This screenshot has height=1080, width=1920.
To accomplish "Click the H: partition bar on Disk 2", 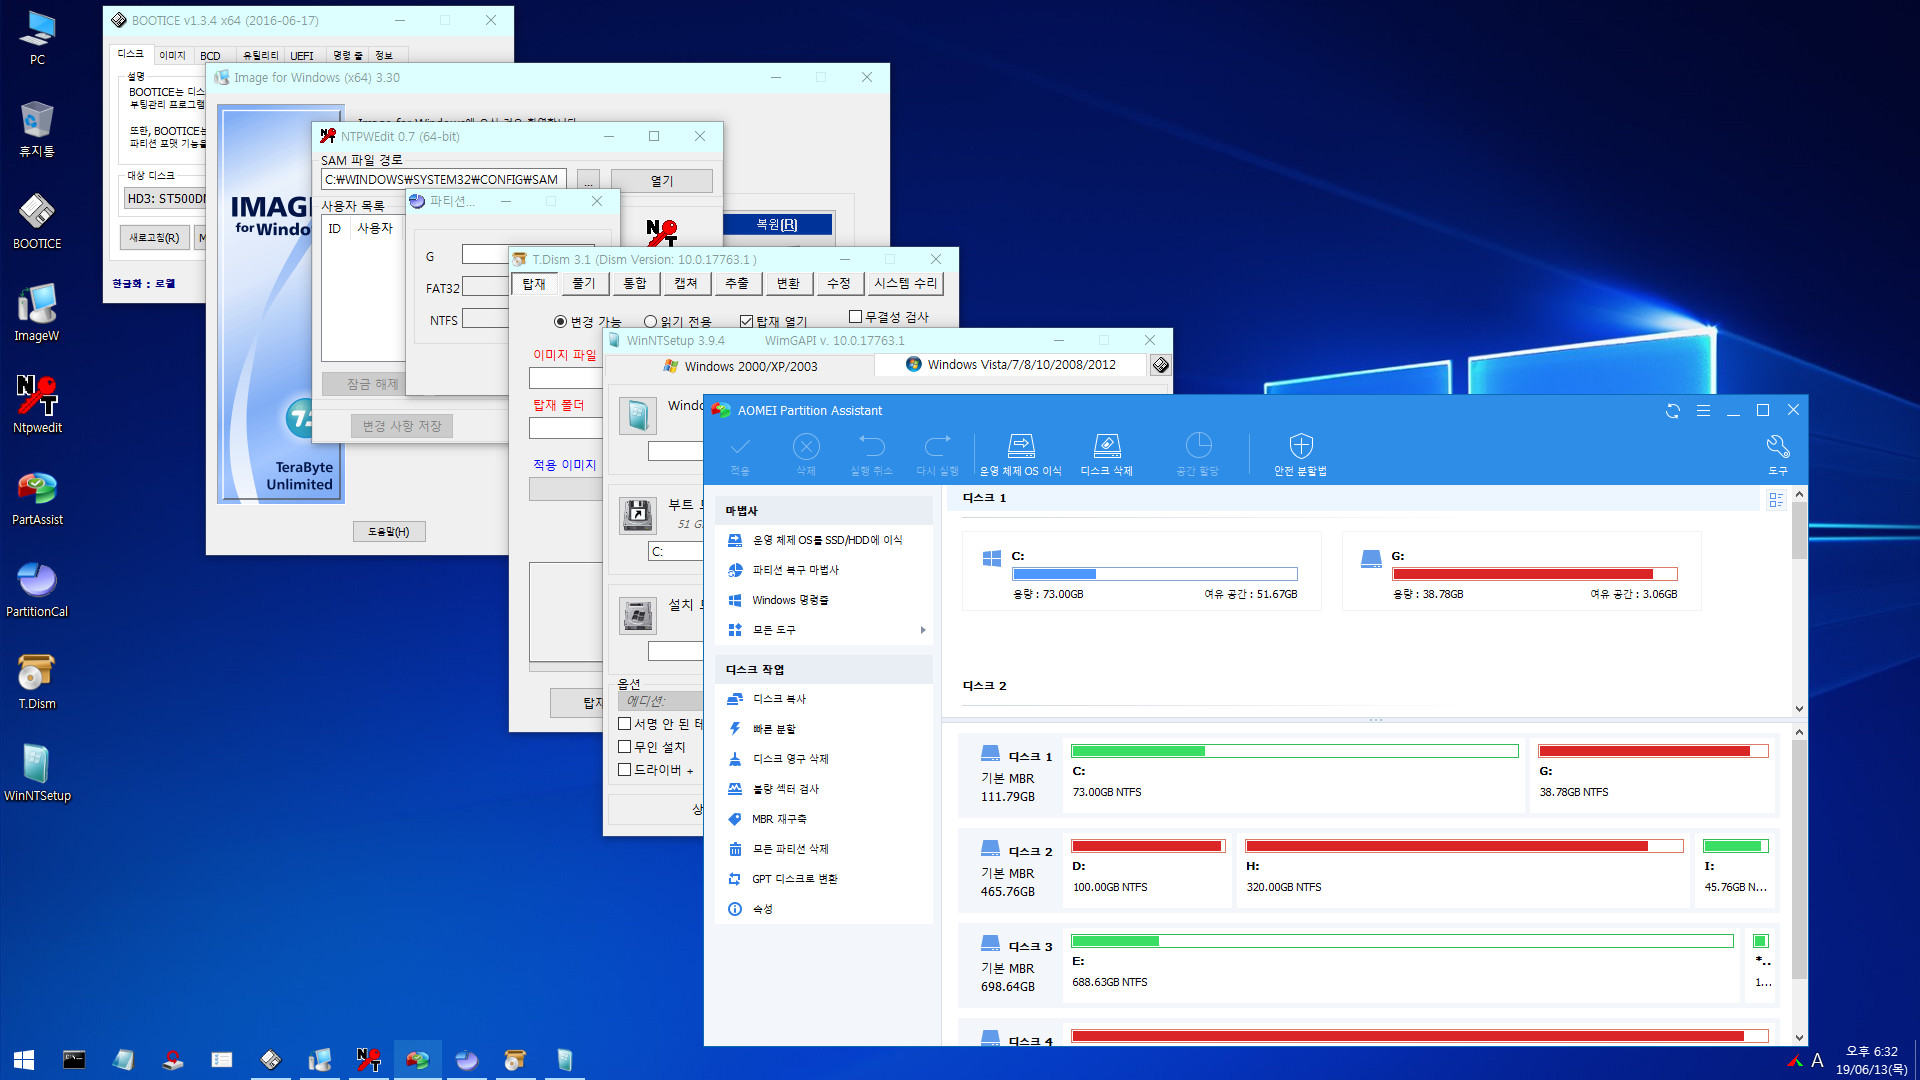I will (1463, 846).
